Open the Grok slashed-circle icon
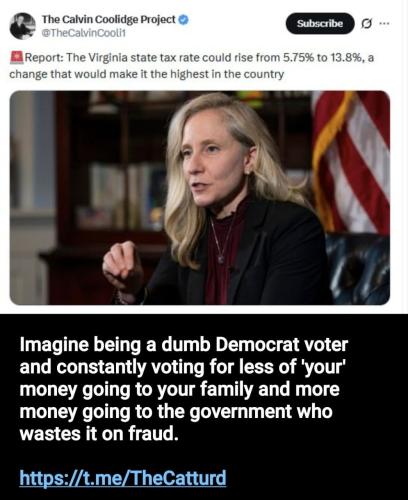 [x=366, y=24]
